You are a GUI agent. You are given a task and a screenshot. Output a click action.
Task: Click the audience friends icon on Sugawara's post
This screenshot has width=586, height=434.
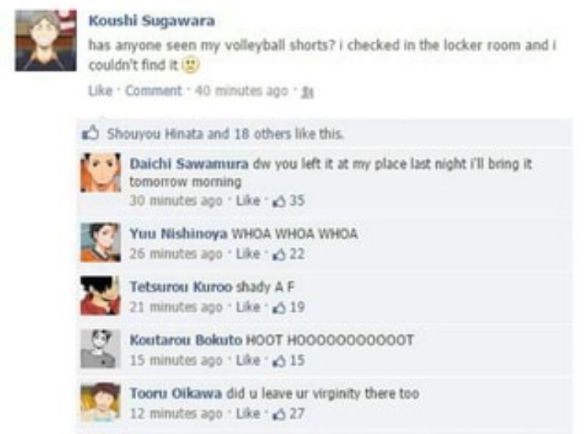[308, 92]
